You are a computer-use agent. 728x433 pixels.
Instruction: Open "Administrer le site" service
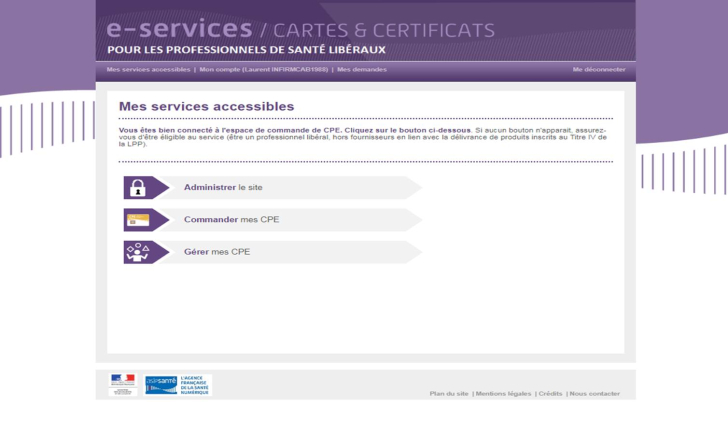coord(223,188)
